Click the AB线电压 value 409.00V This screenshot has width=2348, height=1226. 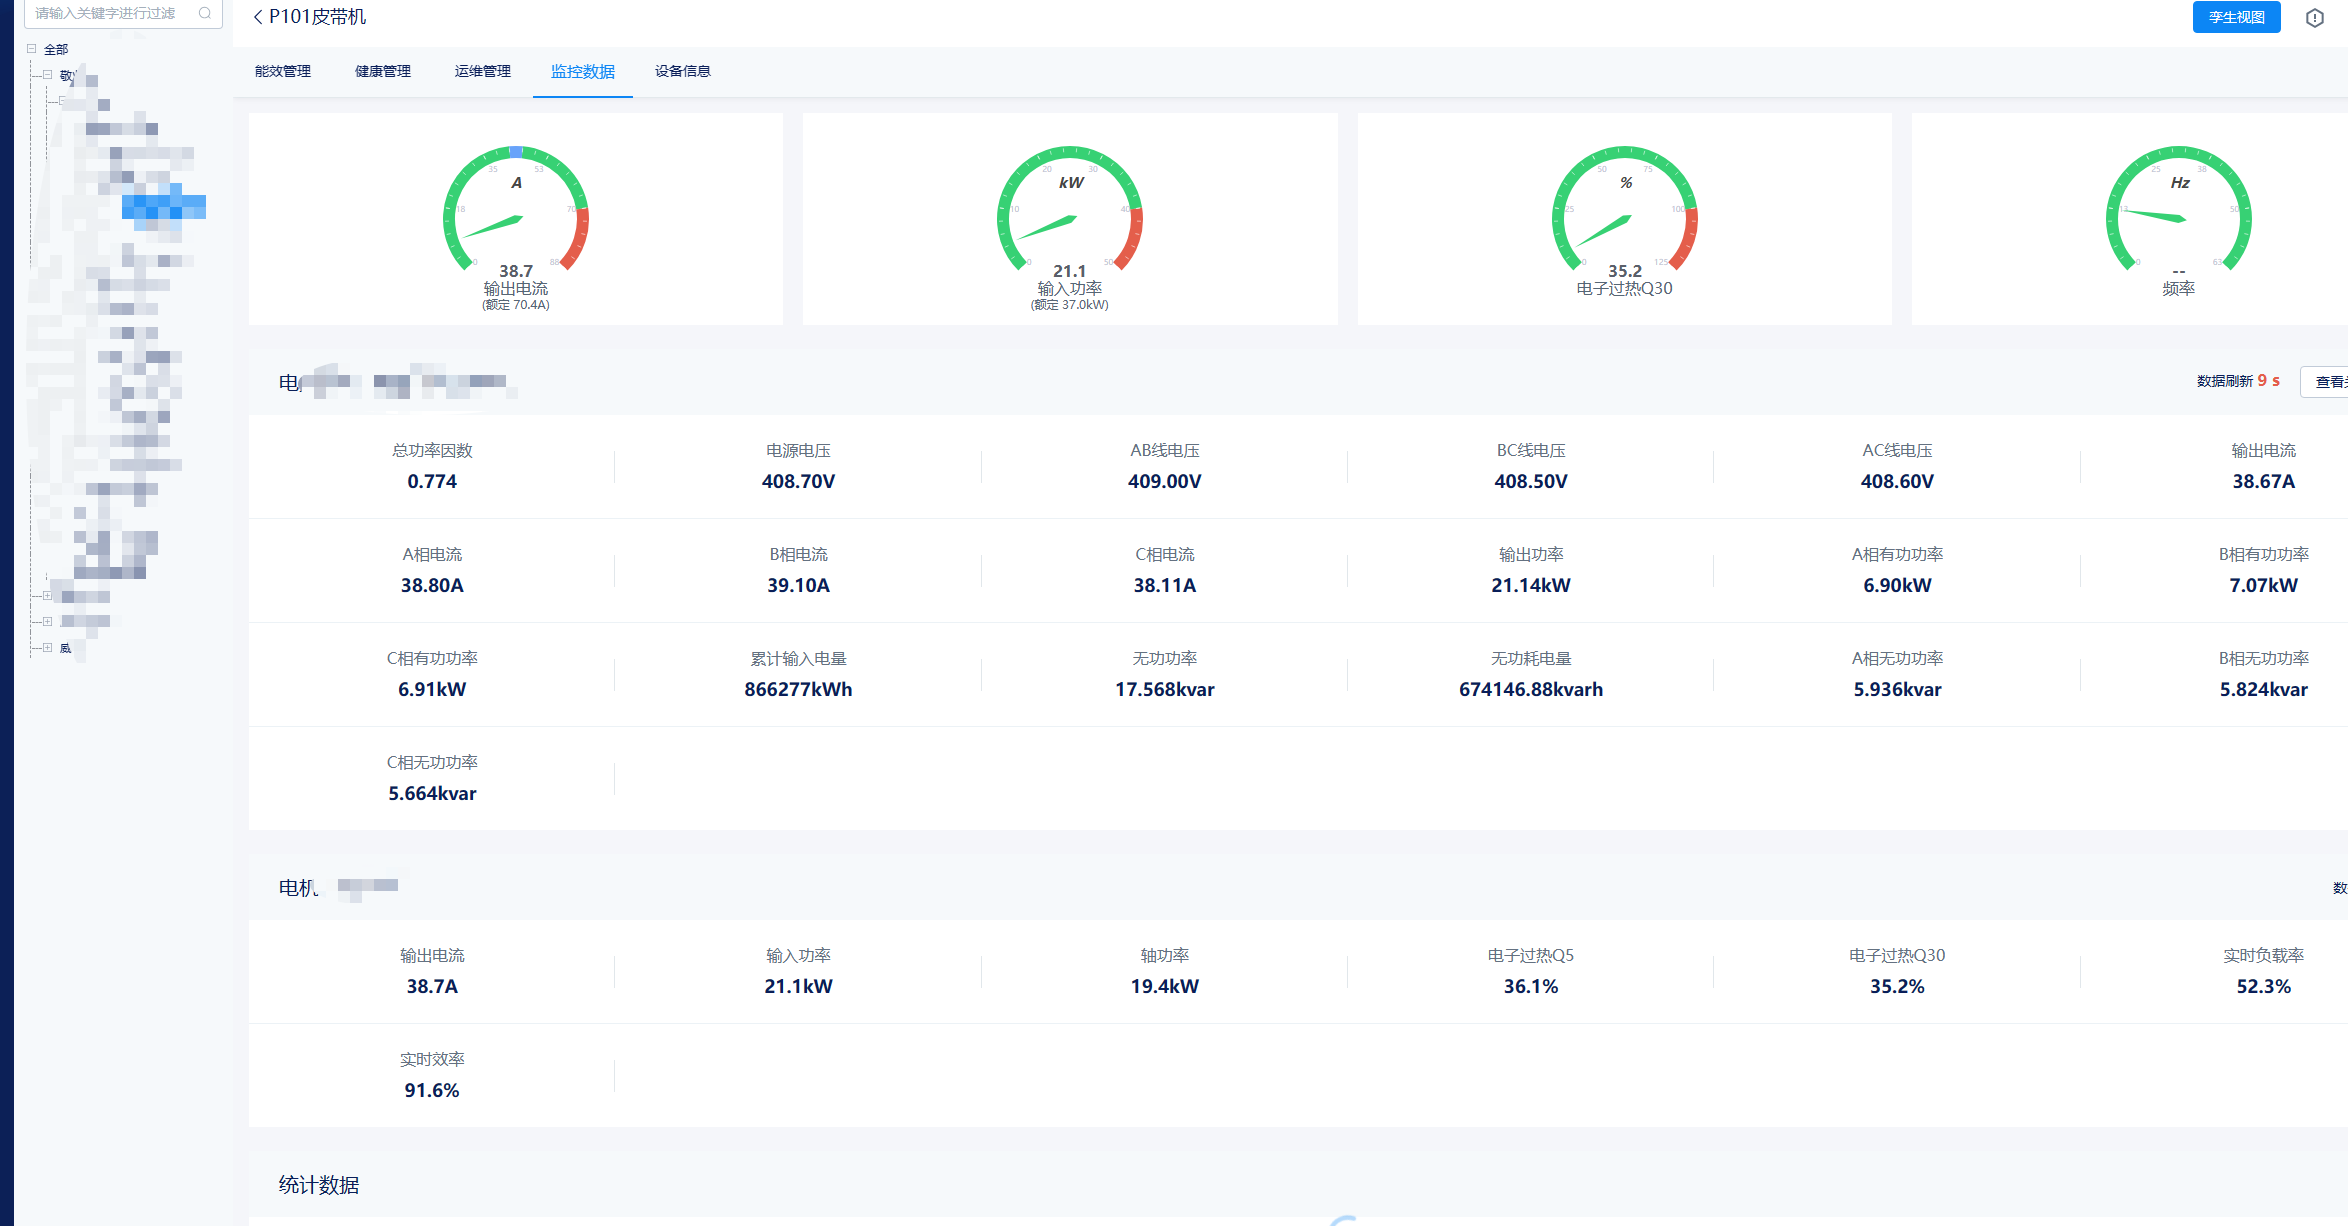[1165, 481]
